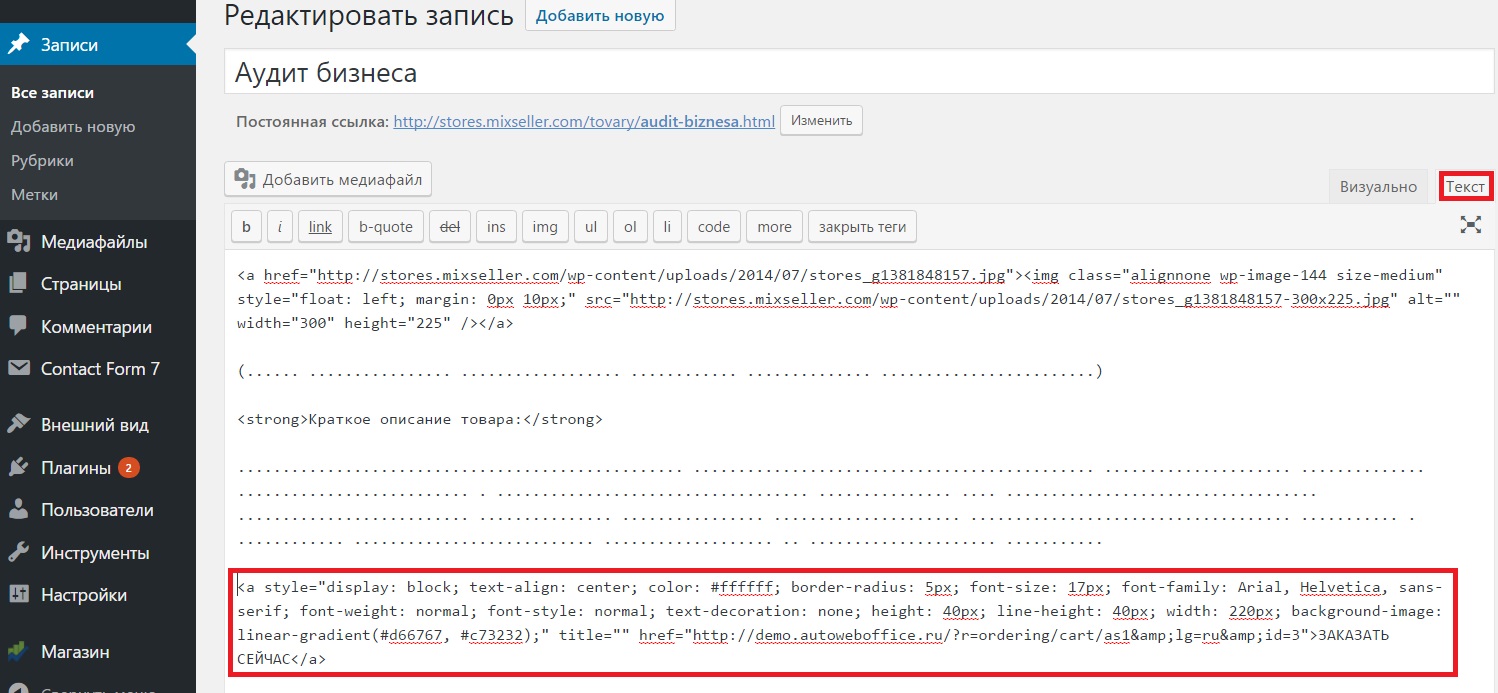Click the Users icon in sidebar
The height and width of the screenshot is (693, 1498).
pyautogui.click(x=18, y=510)
